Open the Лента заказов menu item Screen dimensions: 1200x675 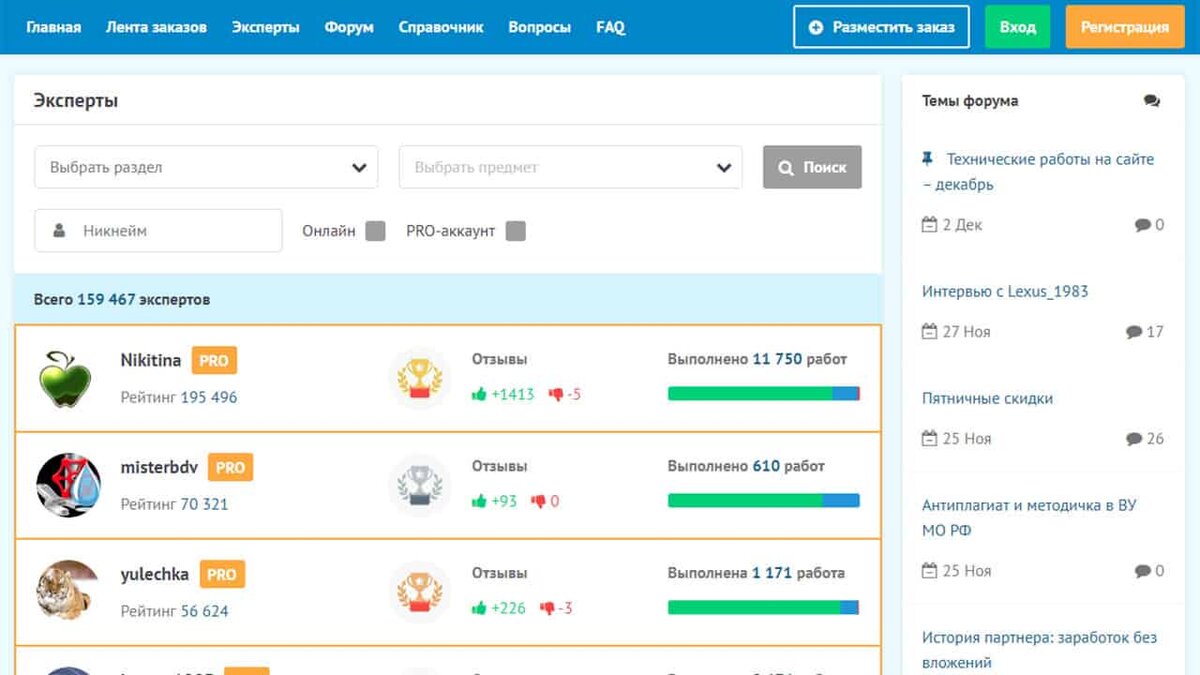(156, 27)
